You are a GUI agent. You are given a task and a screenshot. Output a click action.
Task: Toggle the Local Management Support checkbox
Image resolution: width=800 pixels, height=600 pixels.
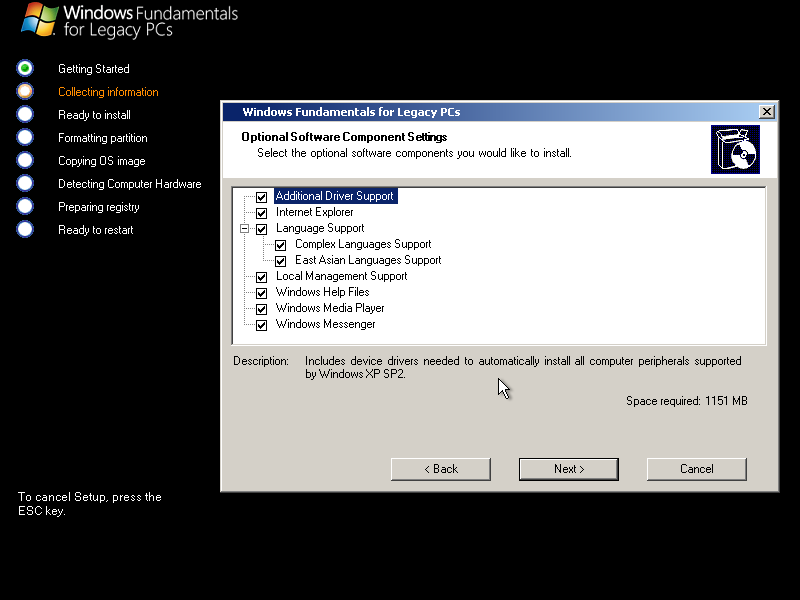click(261, 277)
